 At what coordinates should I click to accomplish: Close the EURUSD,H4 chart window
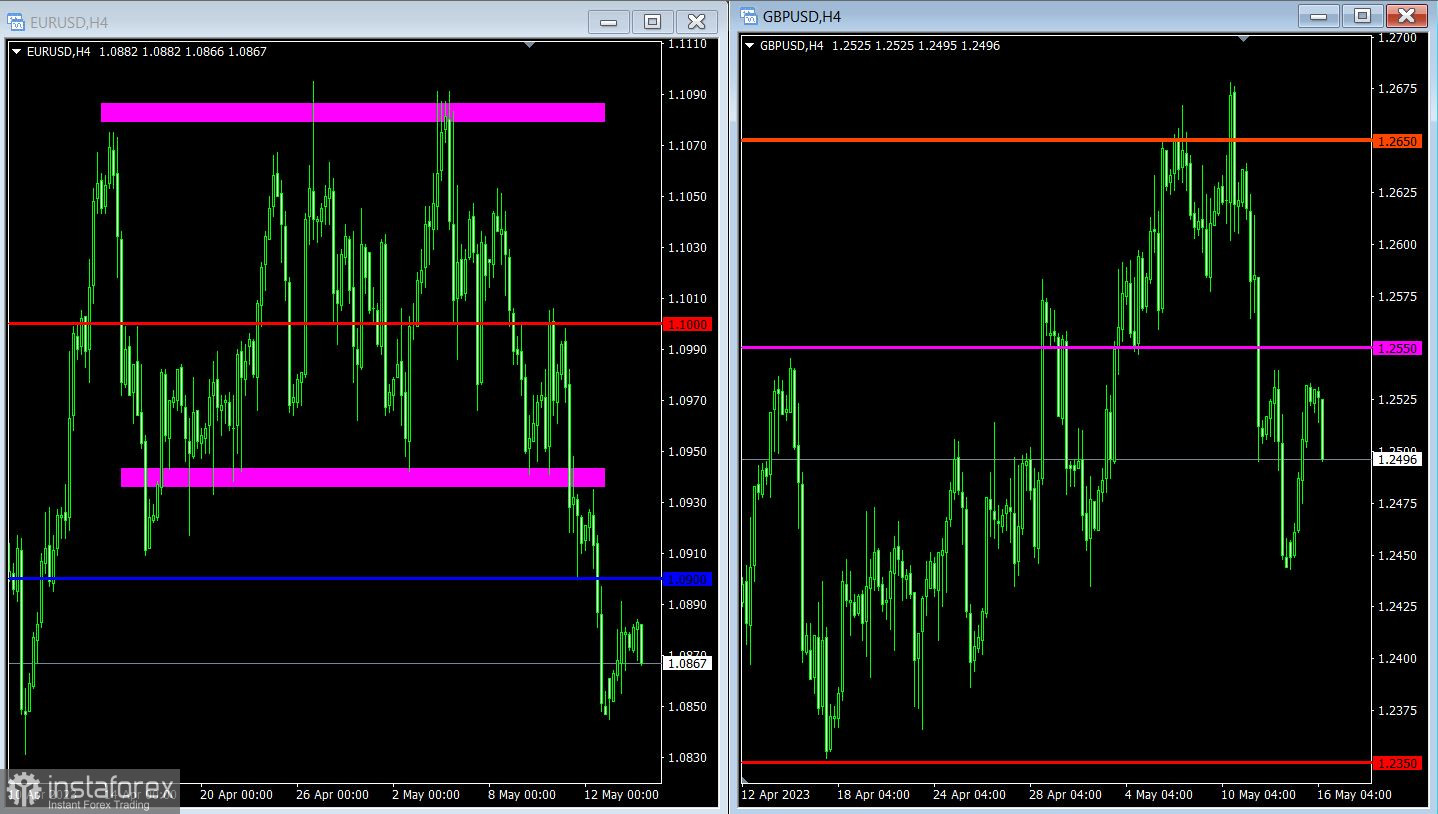(696, 22)
